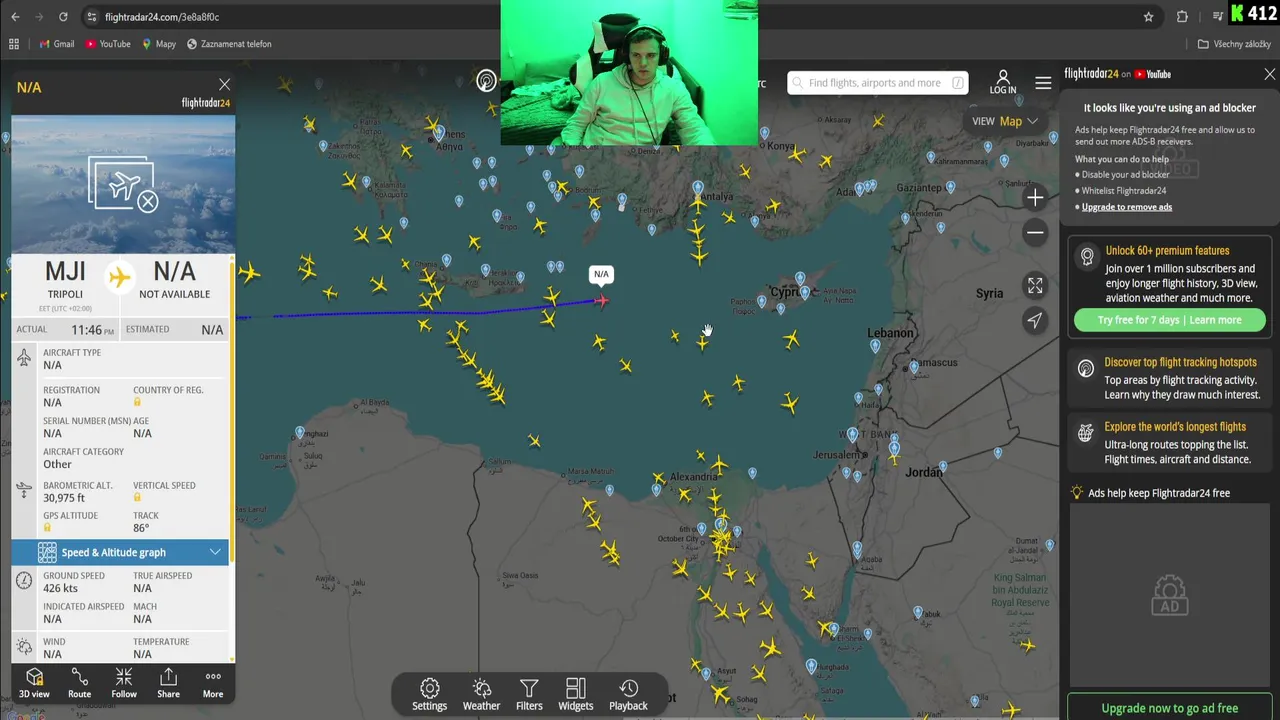Click the selected red aircraft on map

(601, 300)
